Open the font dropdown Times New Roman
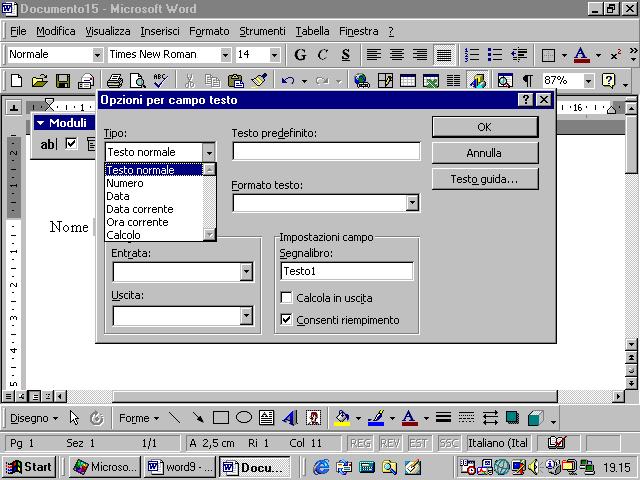 225,55
